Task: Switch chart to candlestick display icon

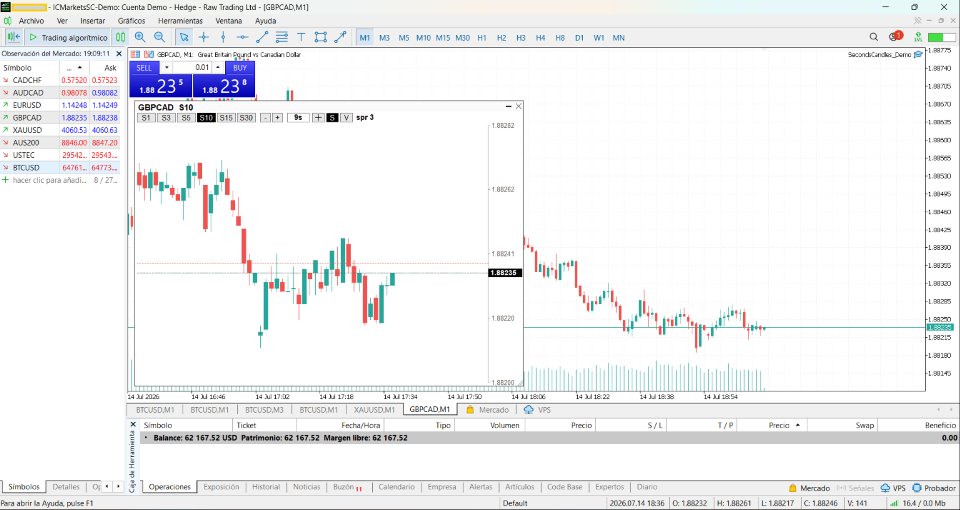Action: pyautogui.click(x=121, y=37)
